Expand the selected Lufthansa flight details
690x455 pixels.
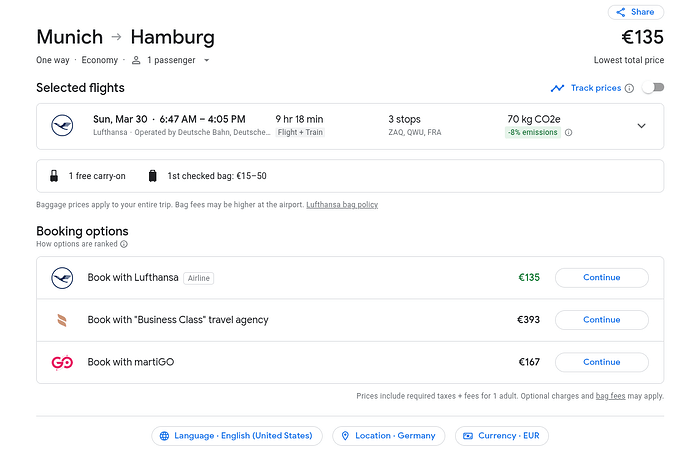click(x=642, y=126)
